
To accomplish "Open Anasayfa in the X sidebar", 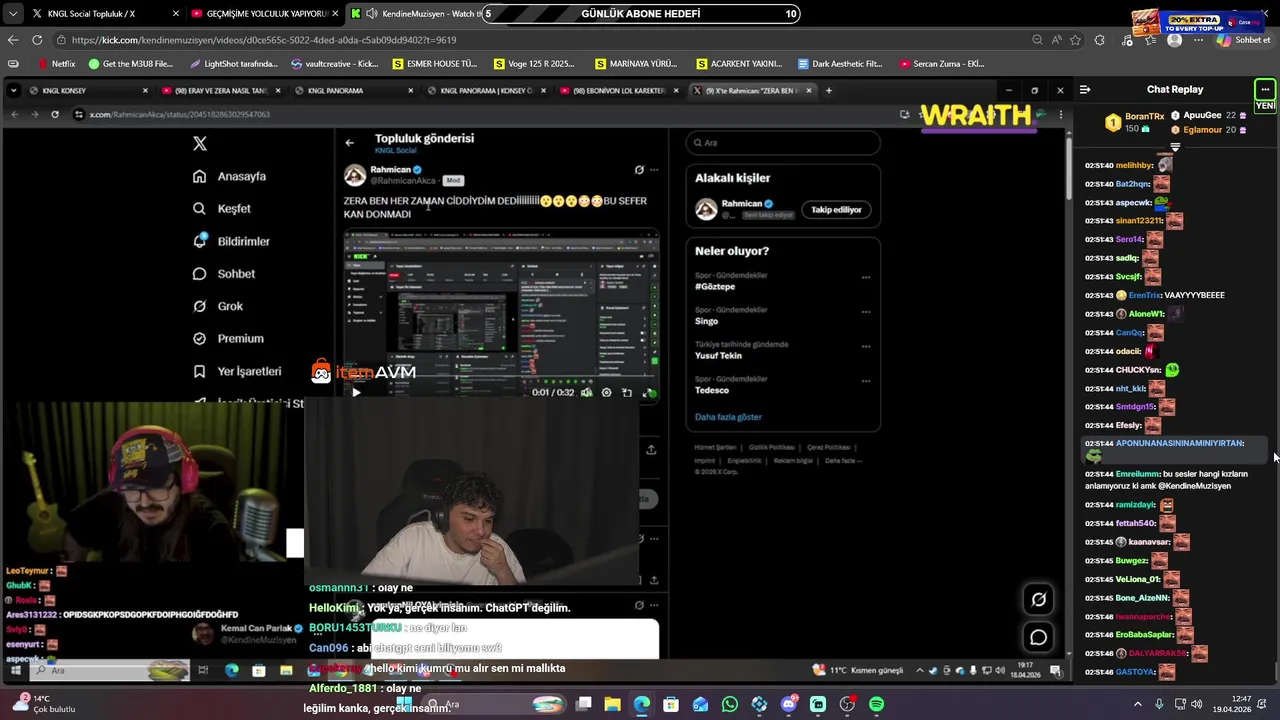I will coord(230,176).
